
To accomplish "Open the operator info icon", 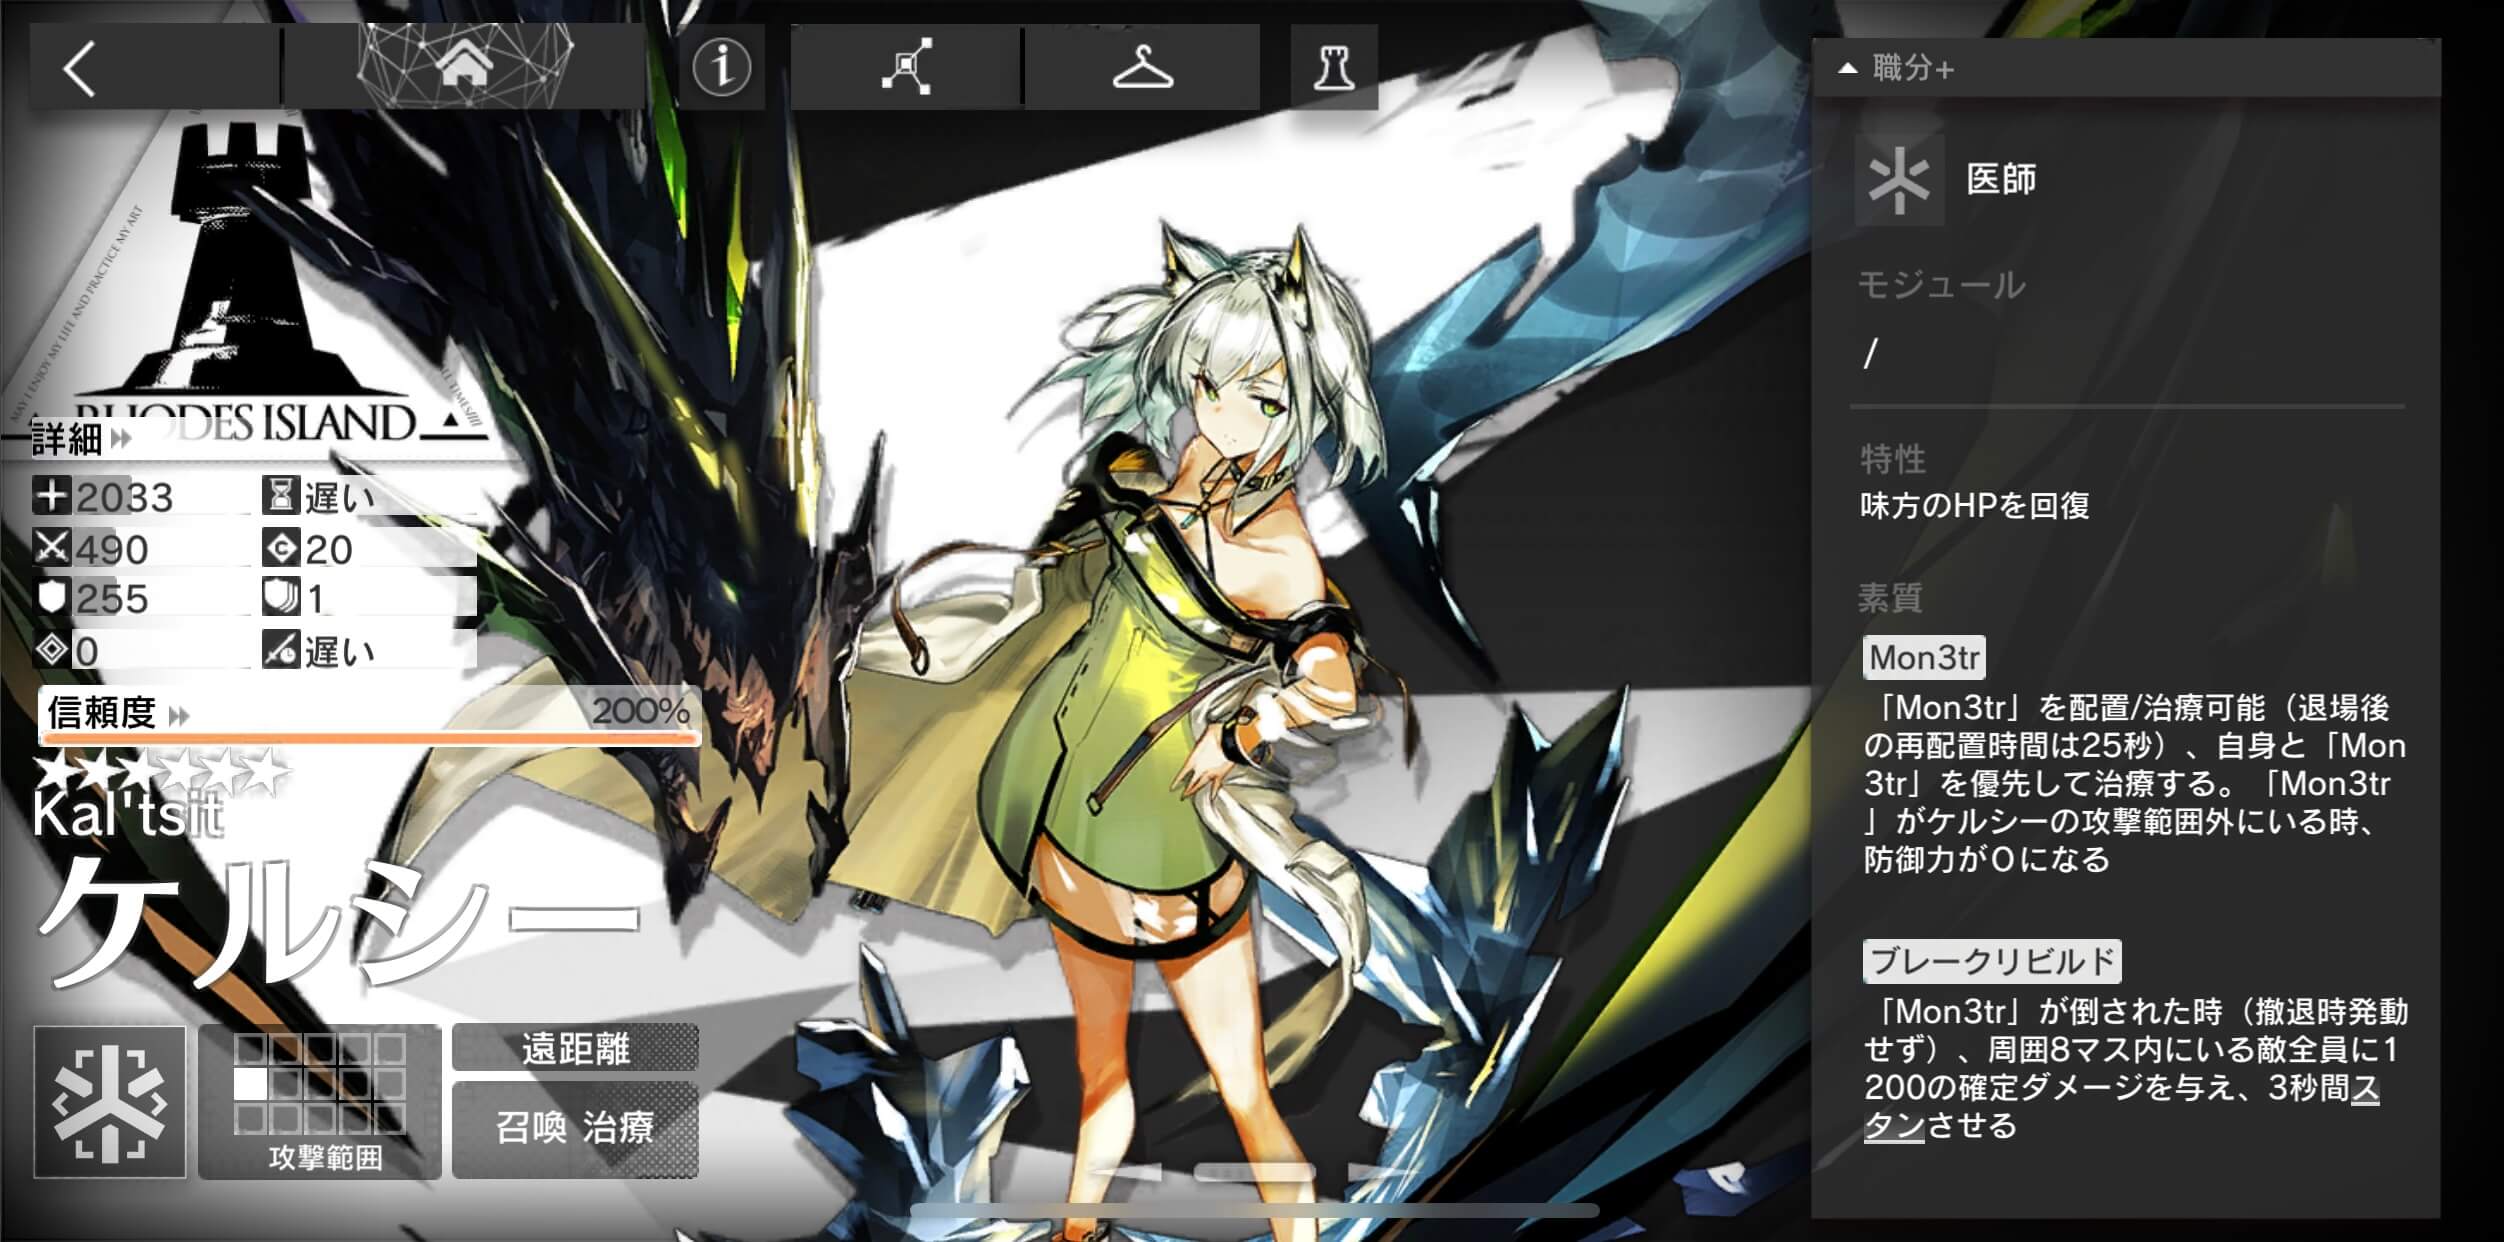I will (x=721, y=67).
